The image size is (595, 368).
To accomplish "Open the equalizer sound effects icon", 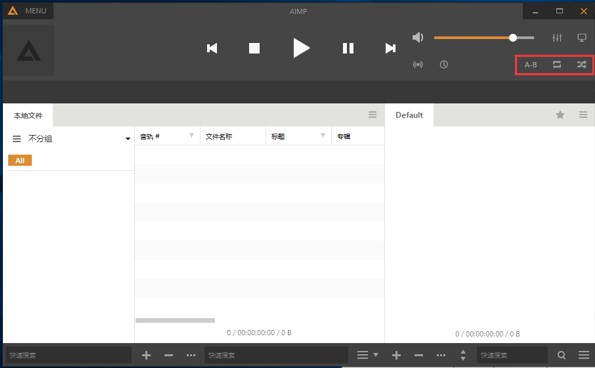I will (557, 38).
